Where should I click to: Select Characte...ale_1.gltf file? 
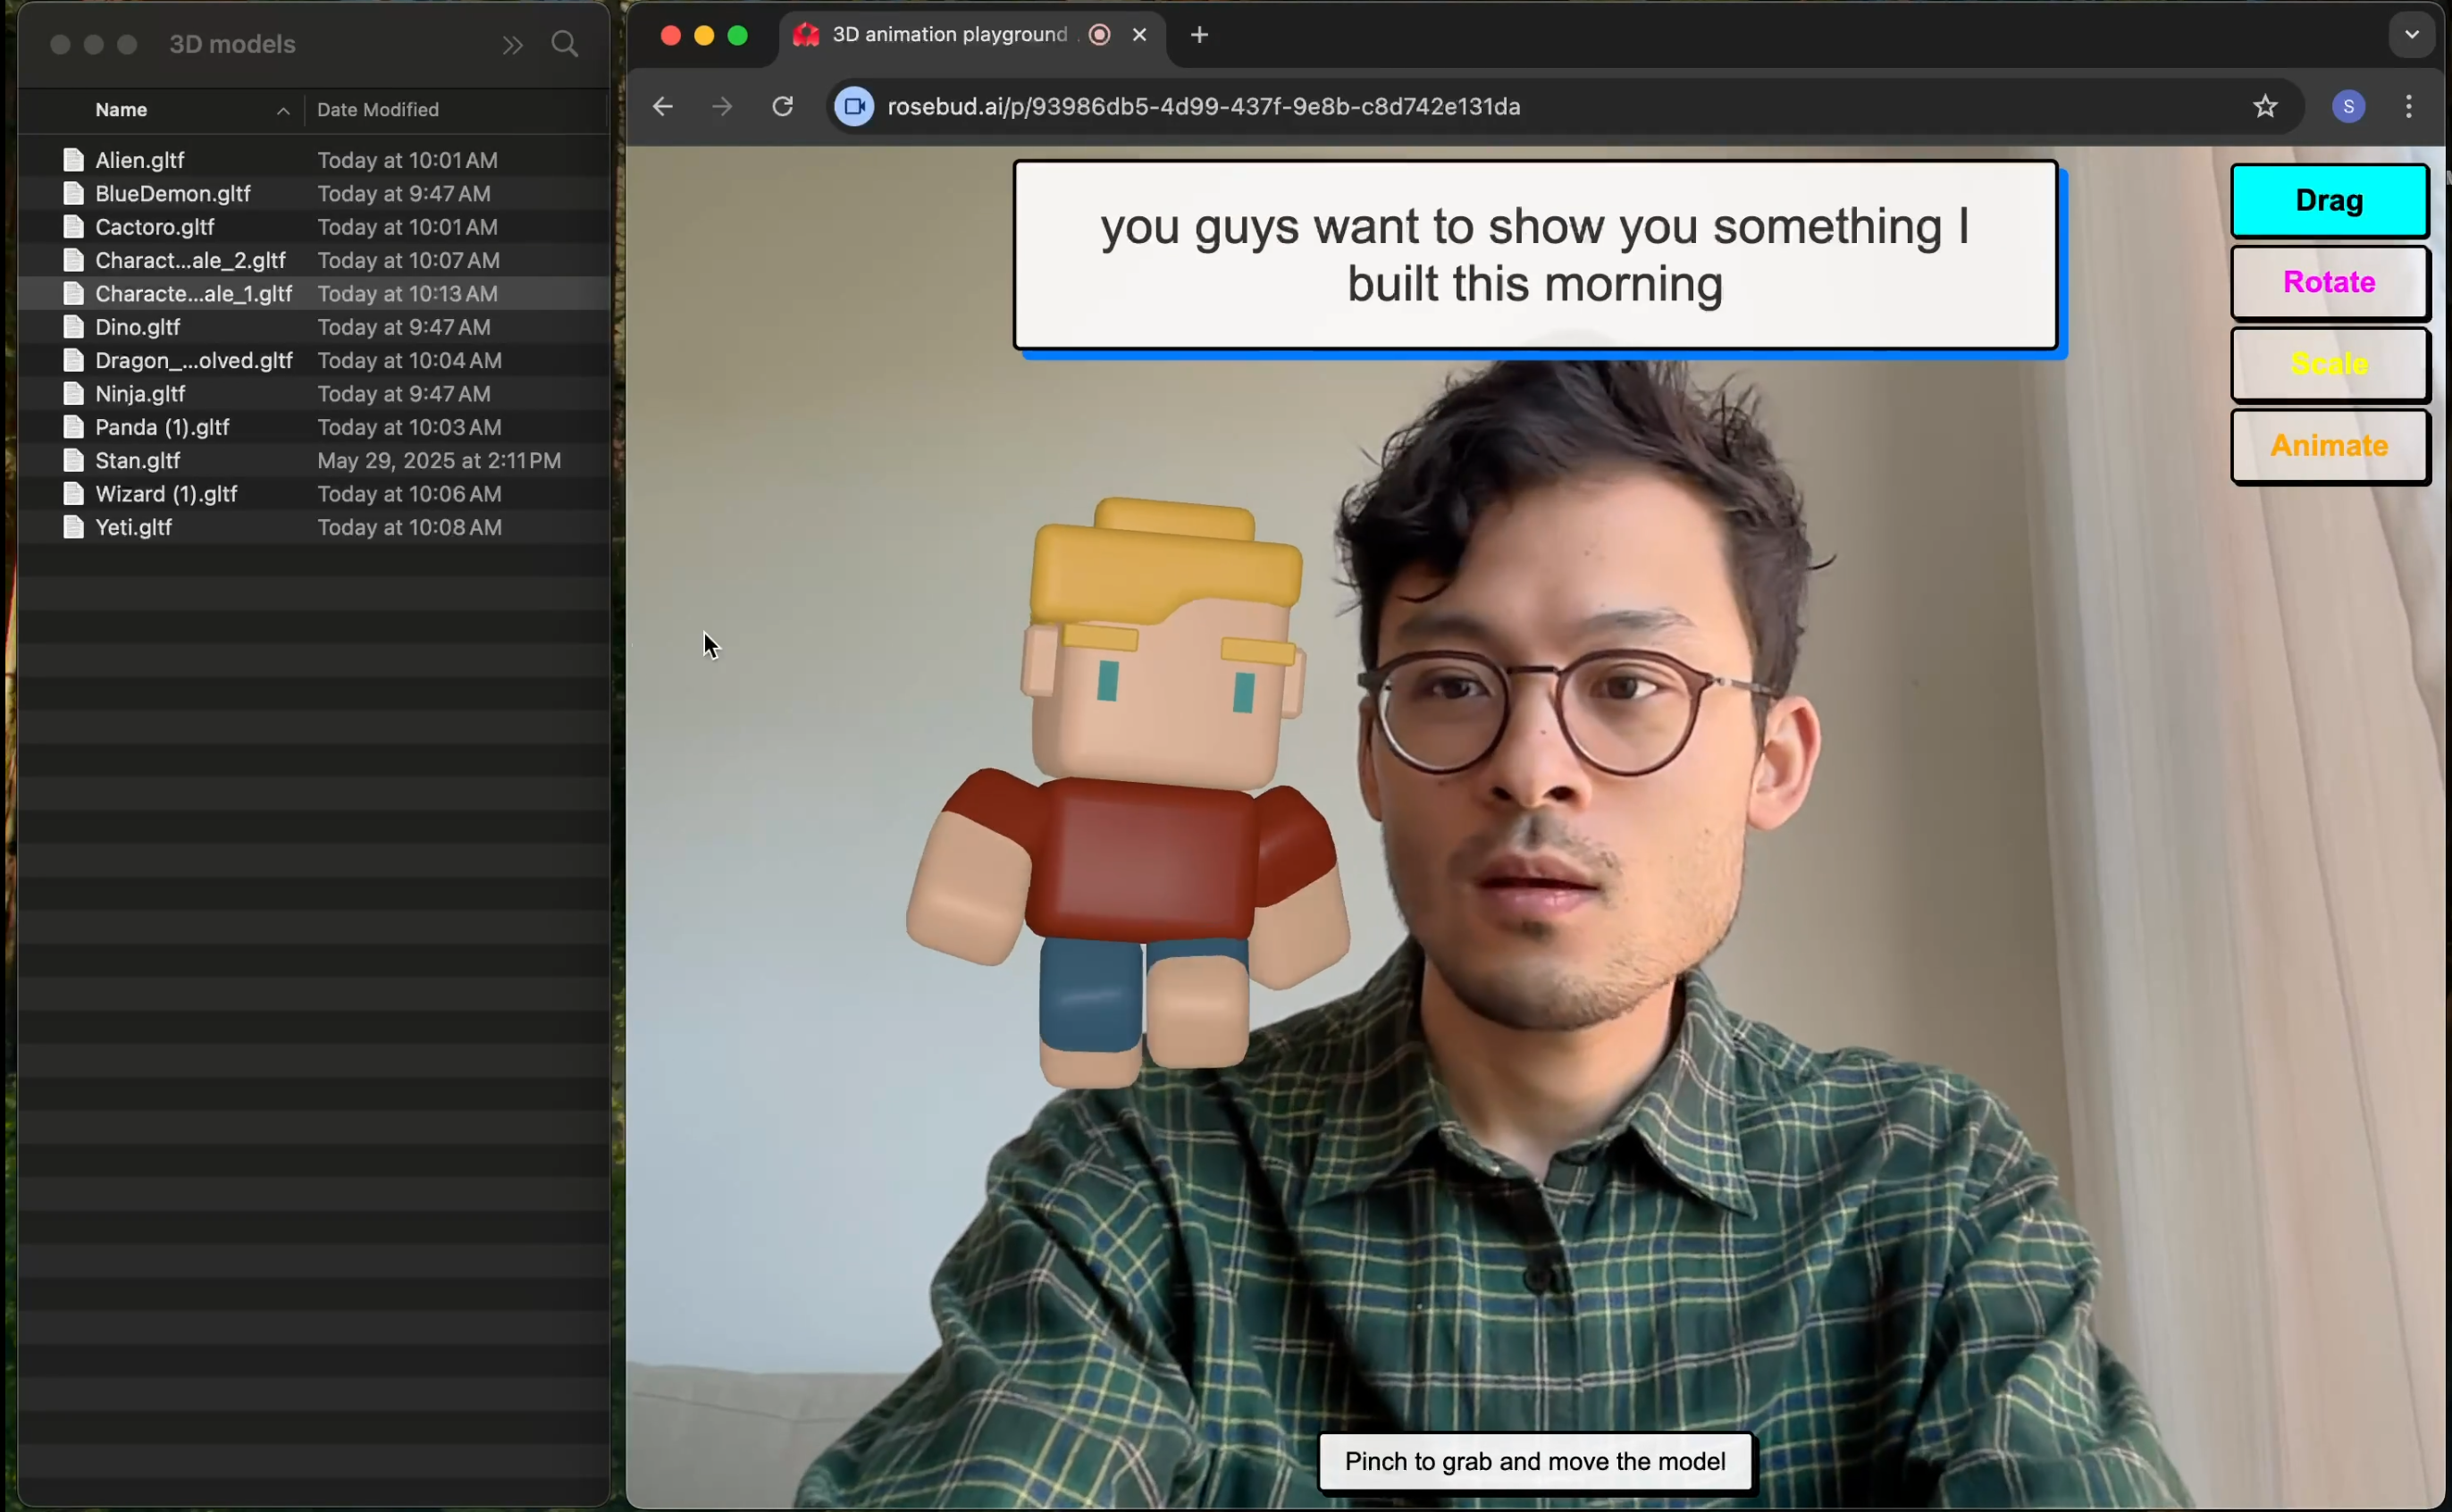tap(314, 294)
